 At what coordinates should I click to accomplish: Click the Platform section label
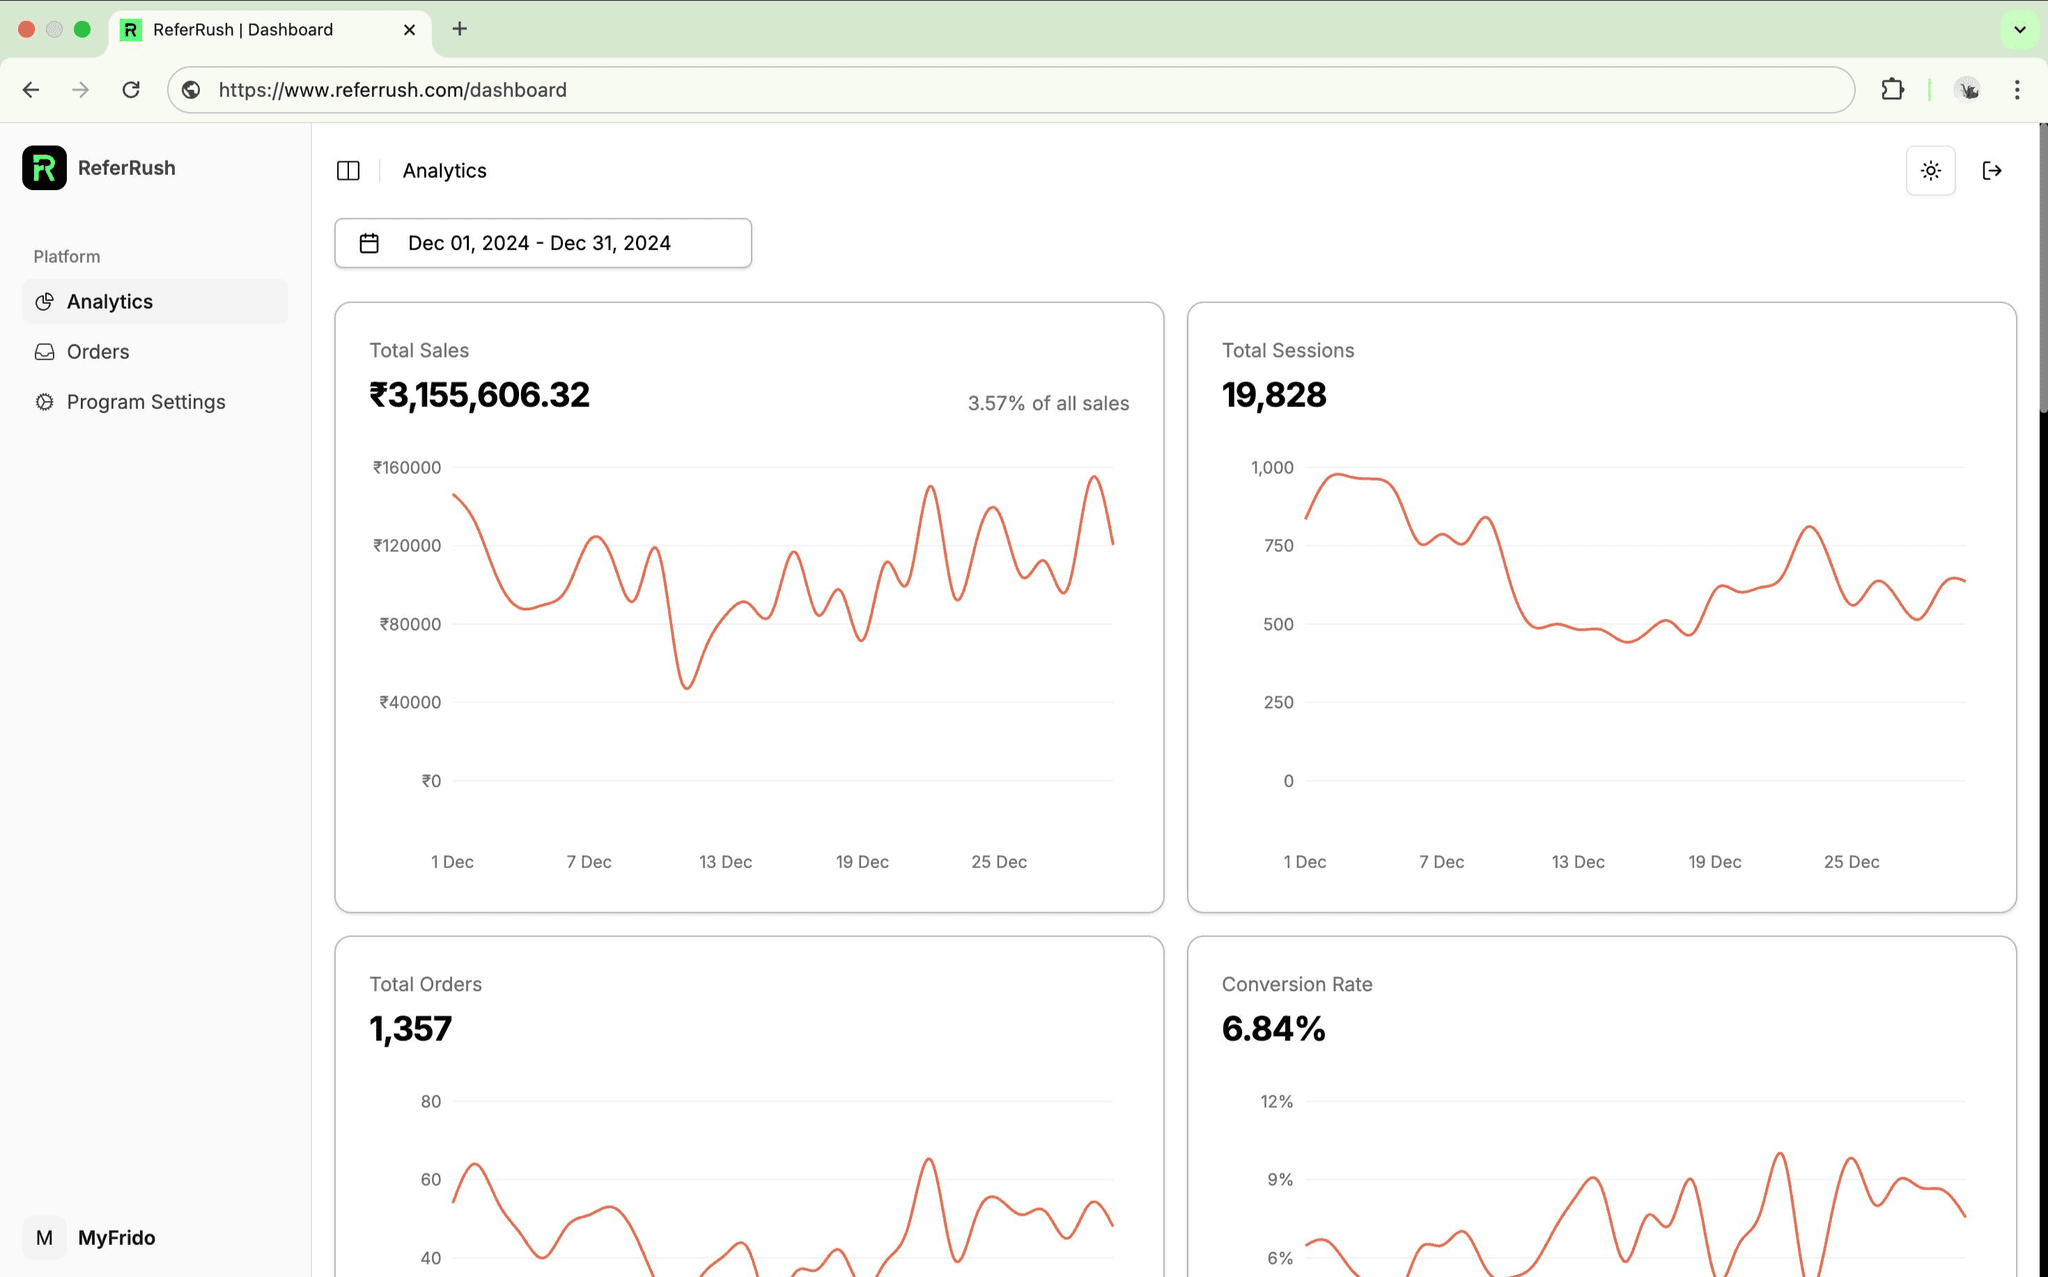(x=67, y=256)
